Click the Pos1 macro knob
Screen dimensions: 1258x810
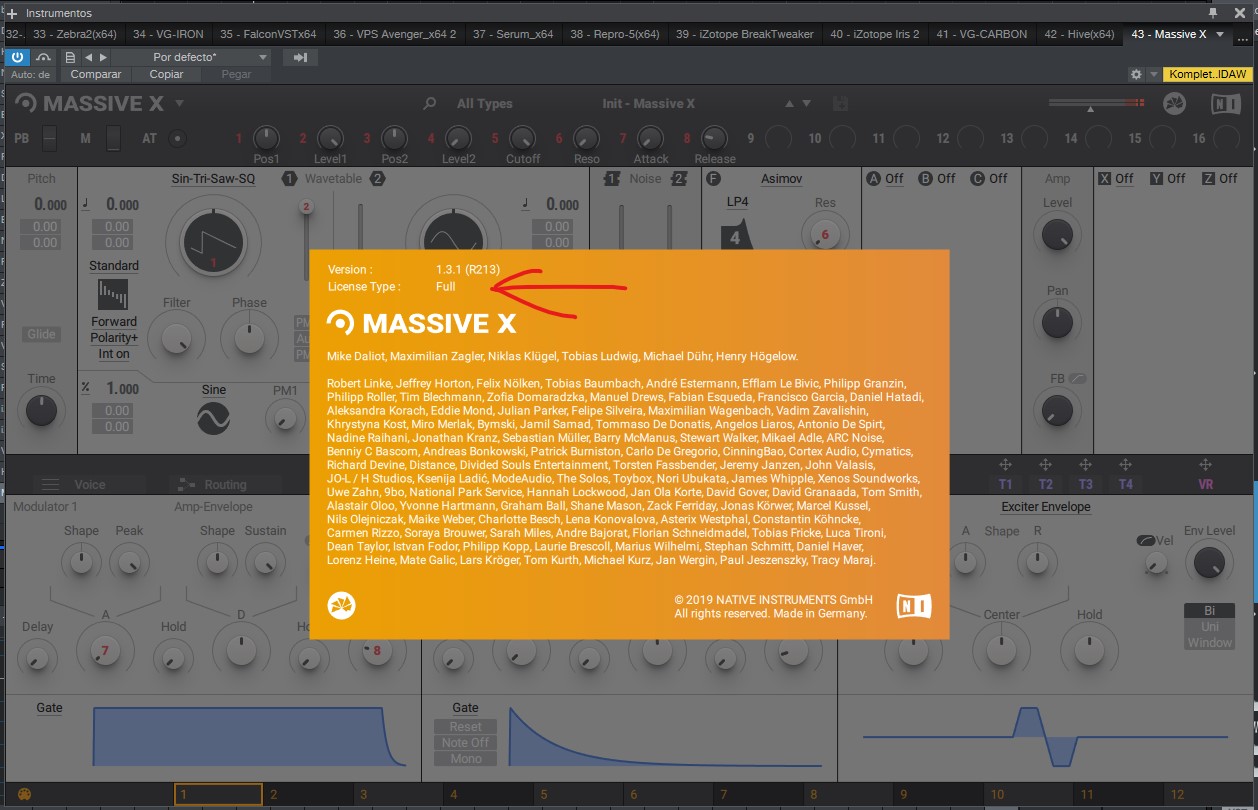click(266, 138)
